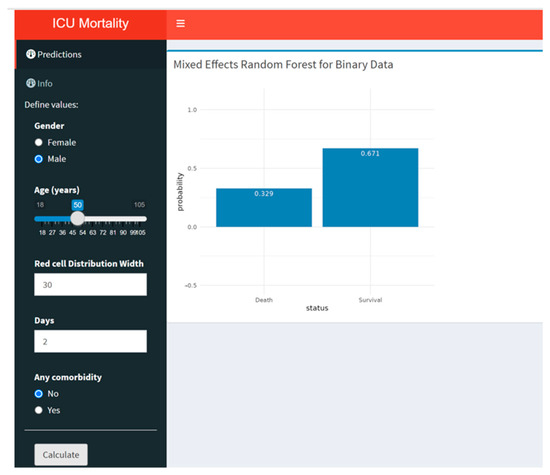Viewport: 550px width, 475px height.
Task: Click the Age slider handle
Action: 78,218
